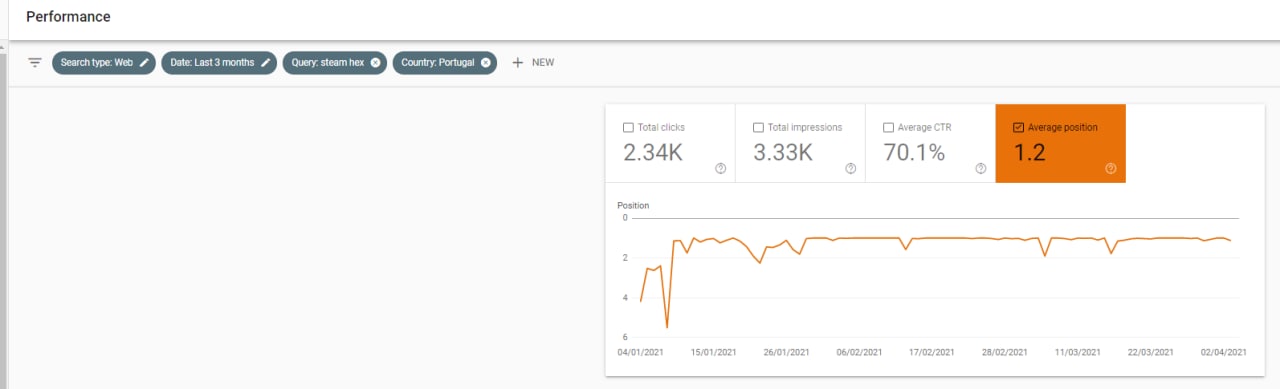Edit the Search type: Web filter
The height and width of the screenshot is (389, 1280).
(x=145, y=62)
